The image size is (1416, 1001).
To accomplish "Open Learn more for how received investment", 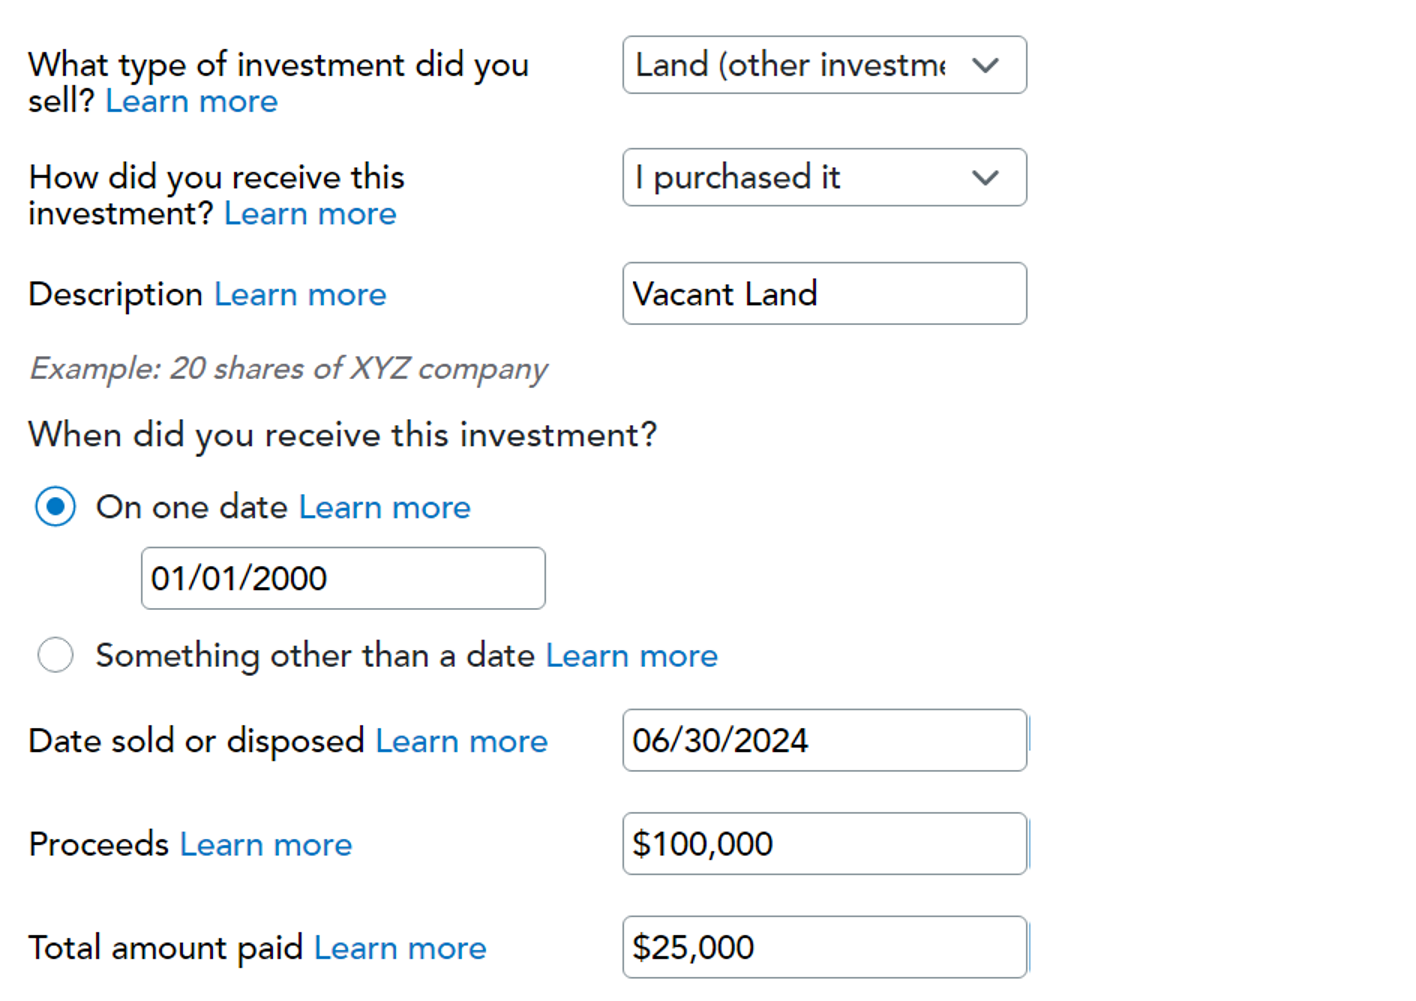I will [x=310, y=214].
